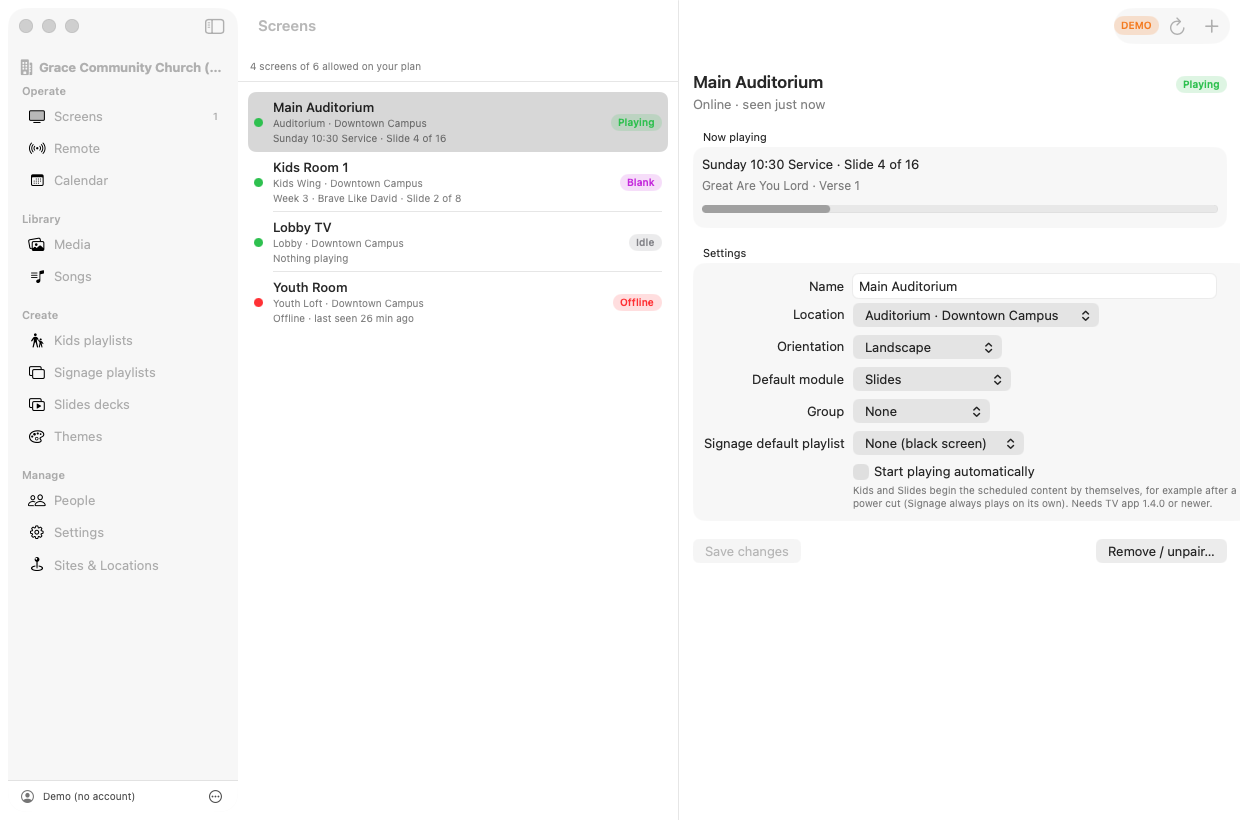Expand the Default module dropdown
This screenshot has height=820, width=1240.
tap(931, 379)
